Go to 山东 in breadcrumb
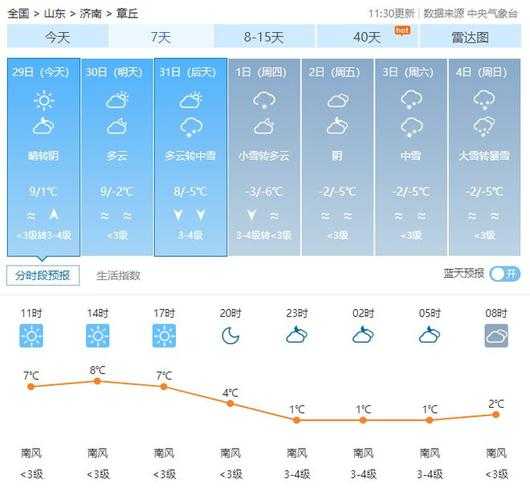 pos(55,14)
